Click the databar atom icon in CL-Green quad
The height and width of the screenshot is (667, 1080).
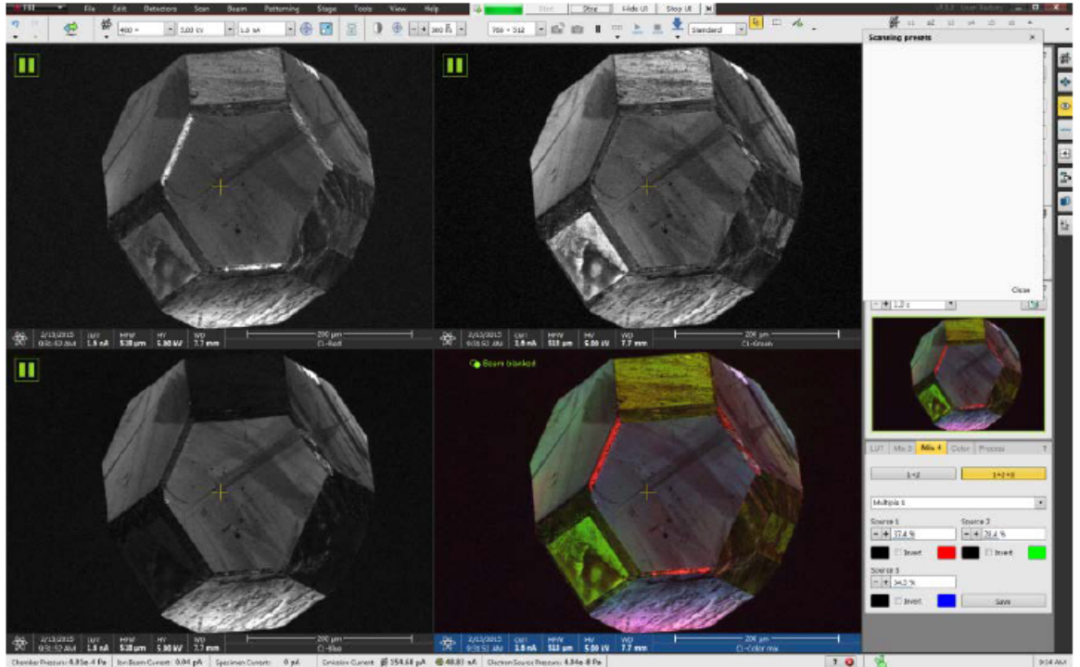click(x=448, y=338)
